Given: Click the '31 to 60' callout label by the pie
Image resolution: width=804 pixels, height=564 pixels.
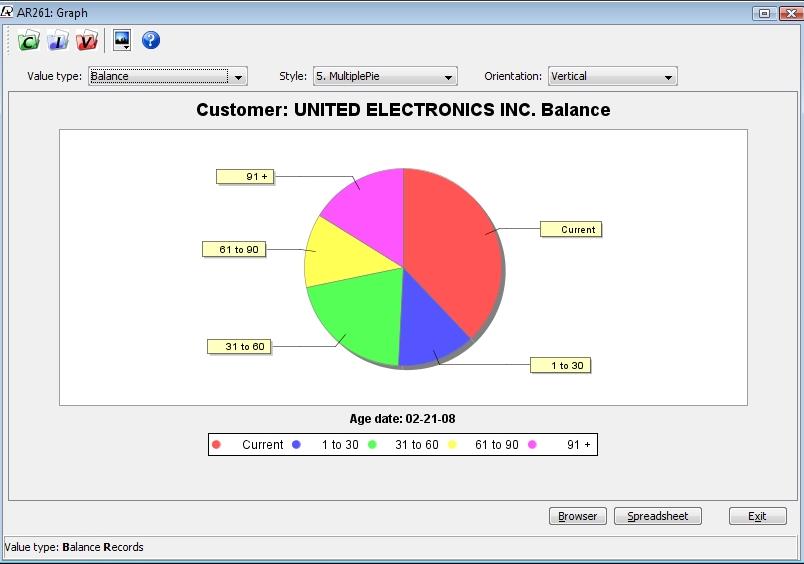Looking at the screenshot, I should (x=239, y=347).
